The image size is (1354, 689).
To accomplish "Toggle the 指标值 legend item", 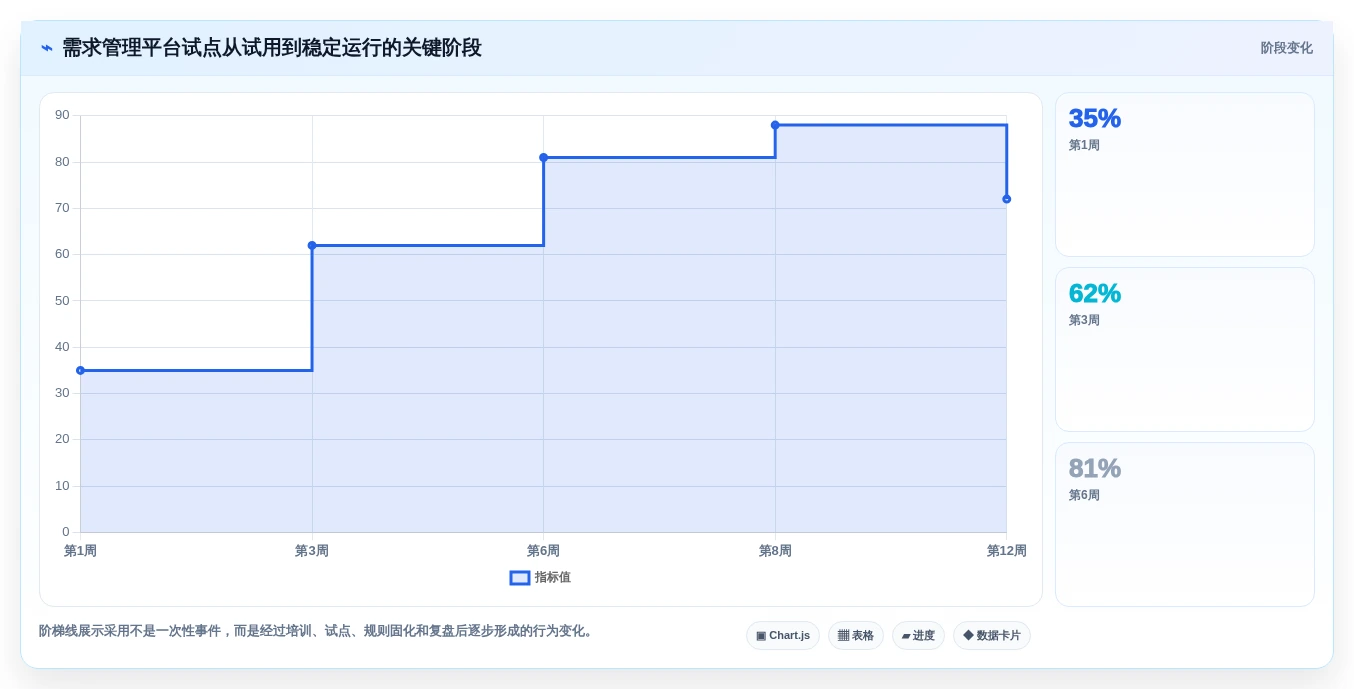I will point(540,577).
